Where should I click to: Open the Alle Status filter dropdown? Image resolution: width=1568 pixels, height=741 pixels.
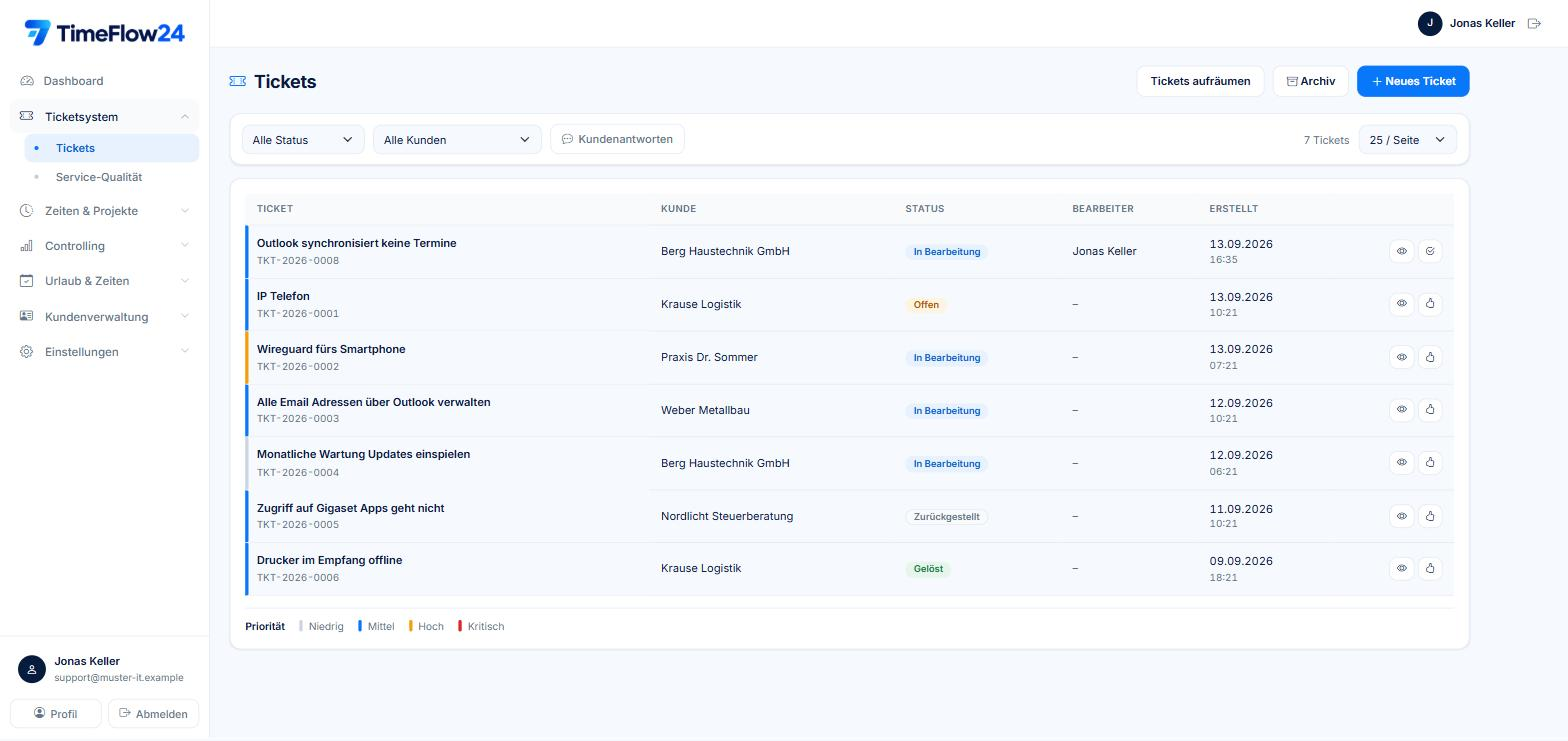(x=303, y=140)
